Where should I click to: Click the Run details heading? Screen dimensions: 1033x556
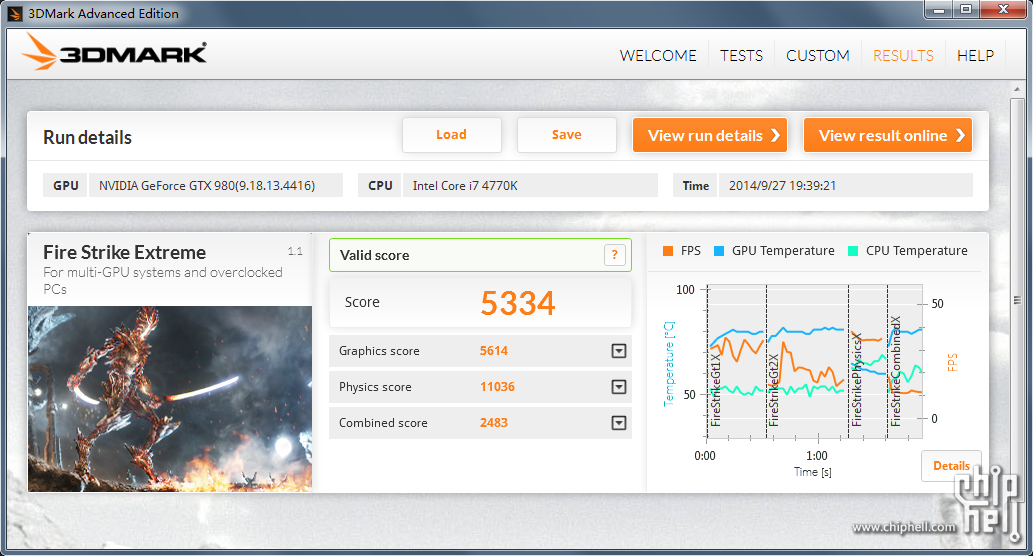(x=88, y=138)
